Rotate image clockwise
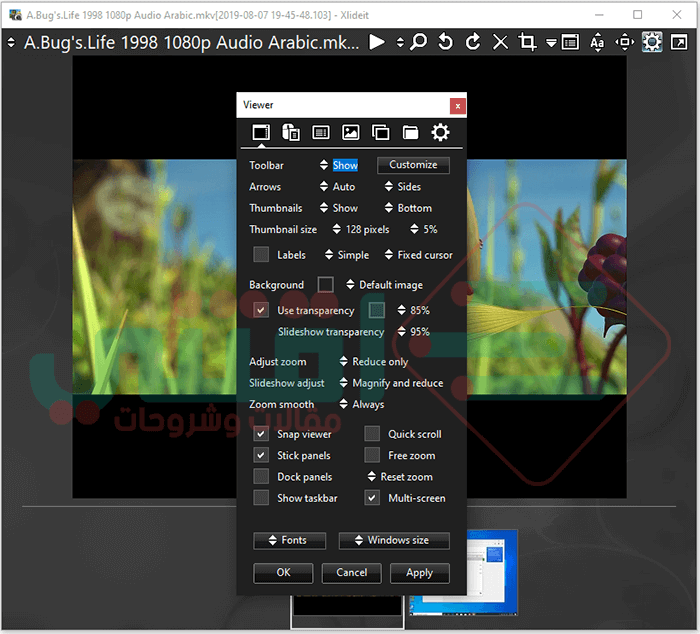 click(473, 42)
